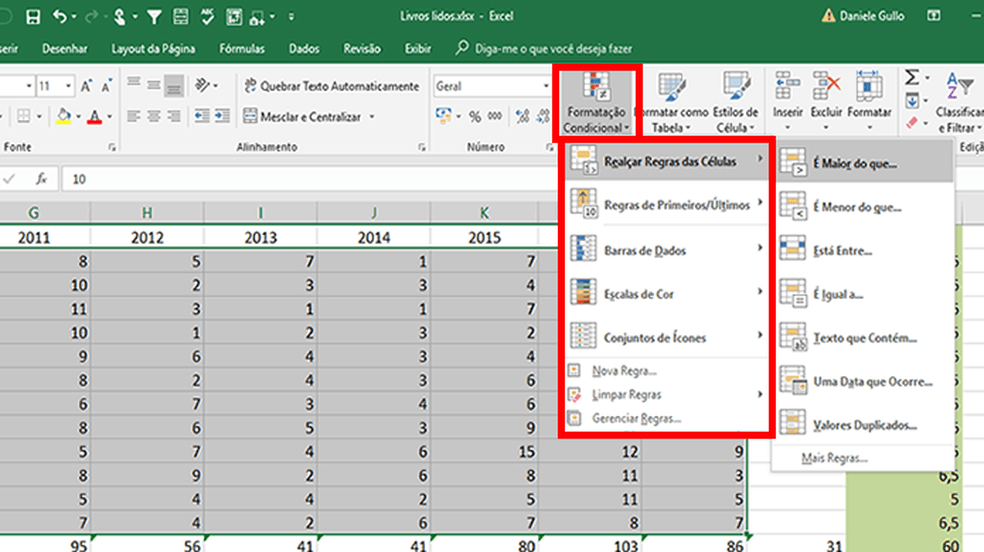Click the AutoSoma sigma icon
This screenshot has width=984, height=552.
pyautogui.click(x=912, y=78)
